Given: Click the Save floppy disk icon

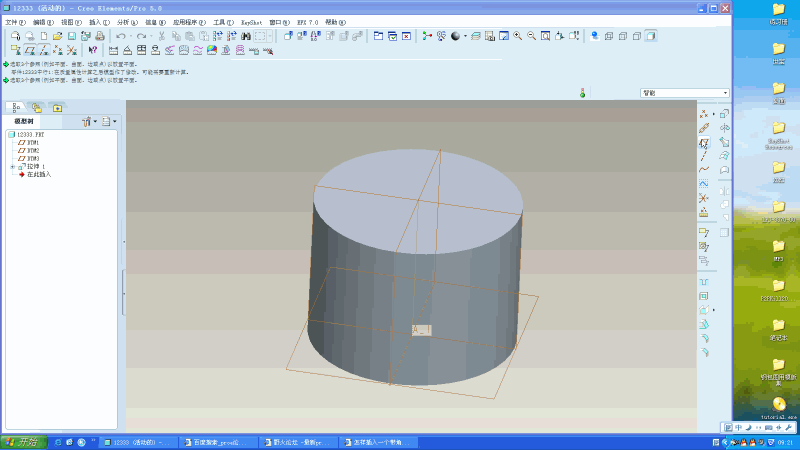Looking at the screenshot, I should (71, 36).
